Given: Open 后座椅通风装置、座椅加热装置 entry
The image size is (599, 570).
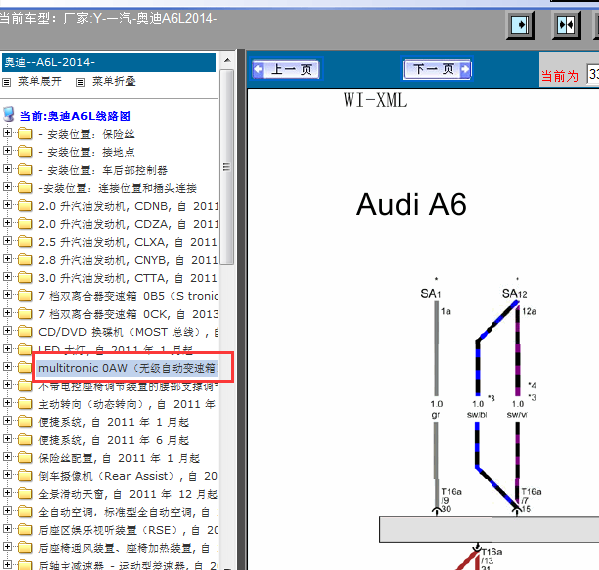Looking at the screenshot, I should [x=125, y=548].
